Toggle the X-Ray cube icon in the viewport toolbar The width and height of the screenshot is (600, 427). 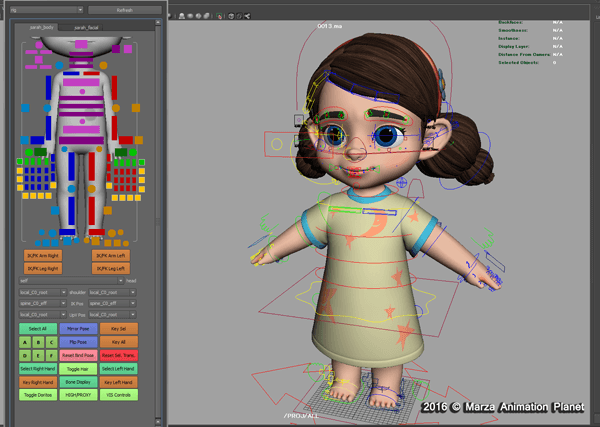(x=231, y=16)
